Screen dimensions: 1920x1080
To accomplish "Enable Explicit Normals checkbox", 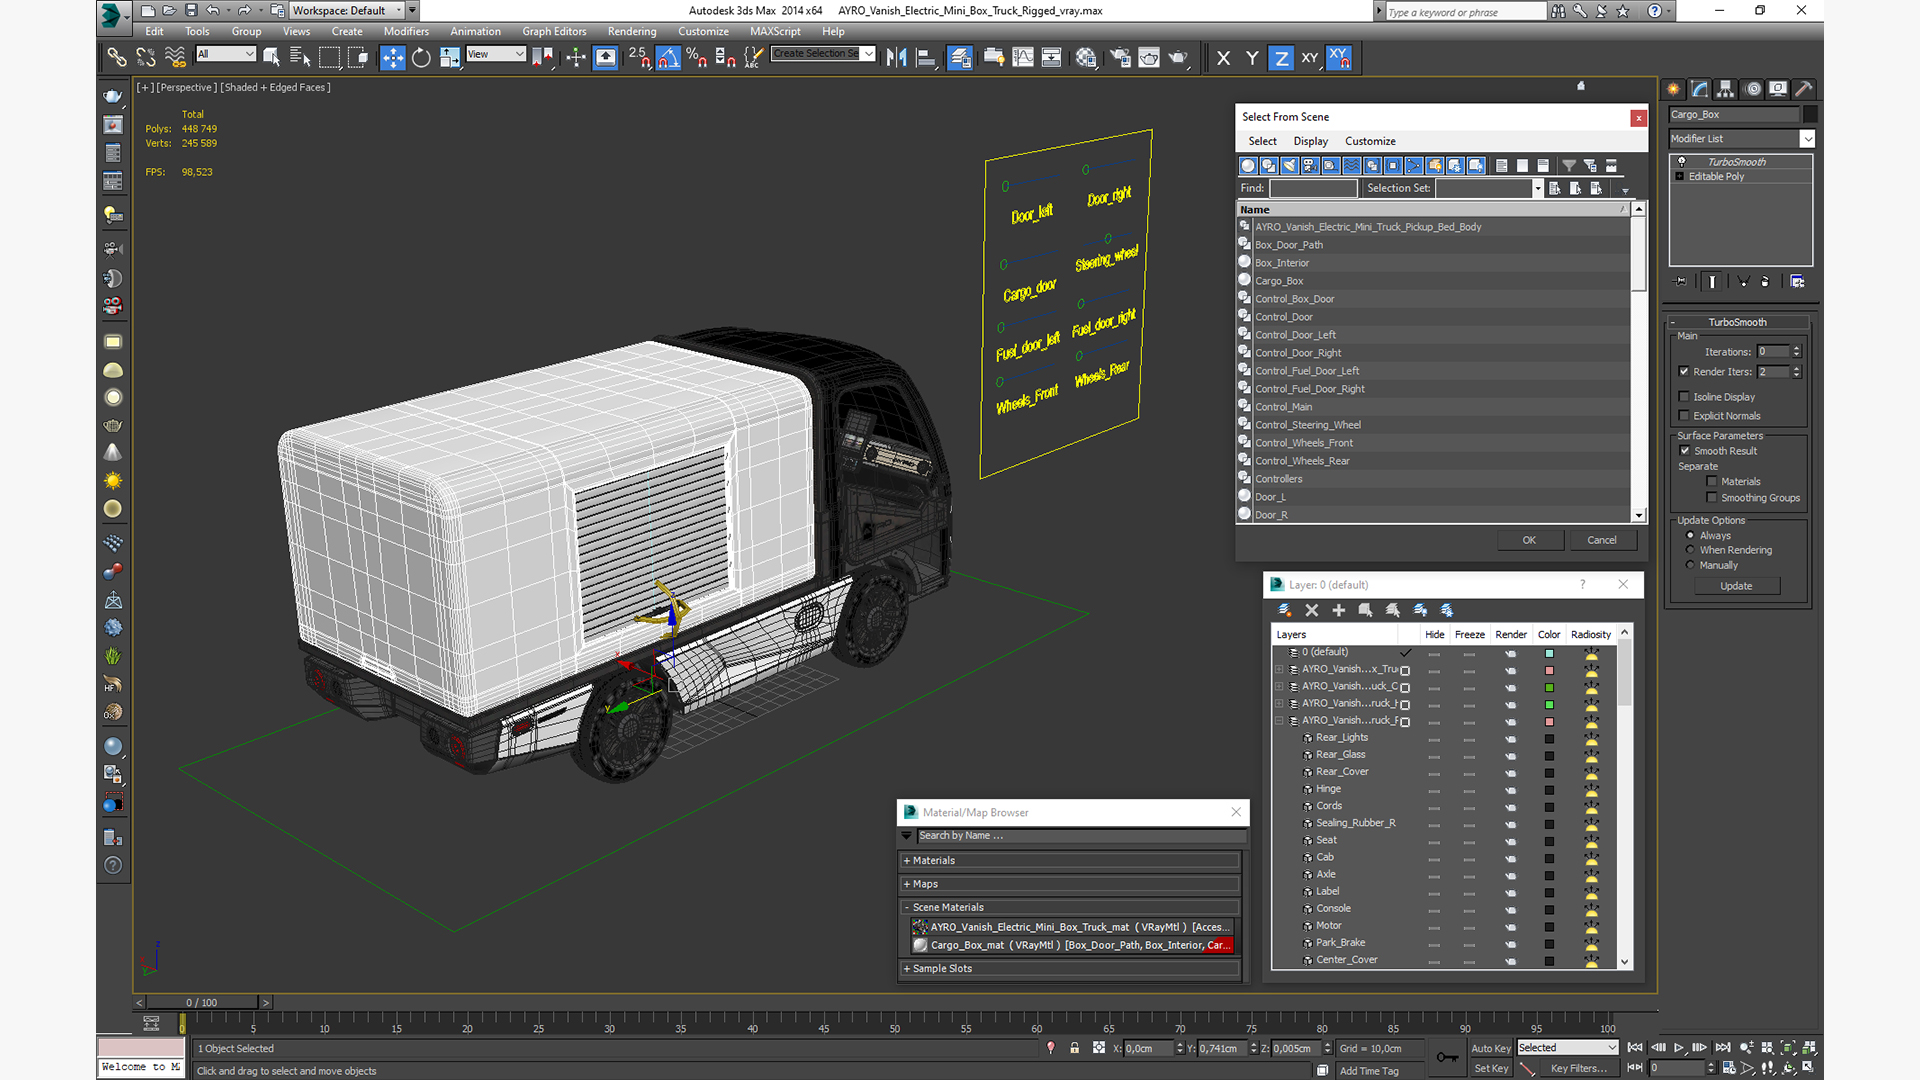I will pyautogui.click(x=1684, y=416).
